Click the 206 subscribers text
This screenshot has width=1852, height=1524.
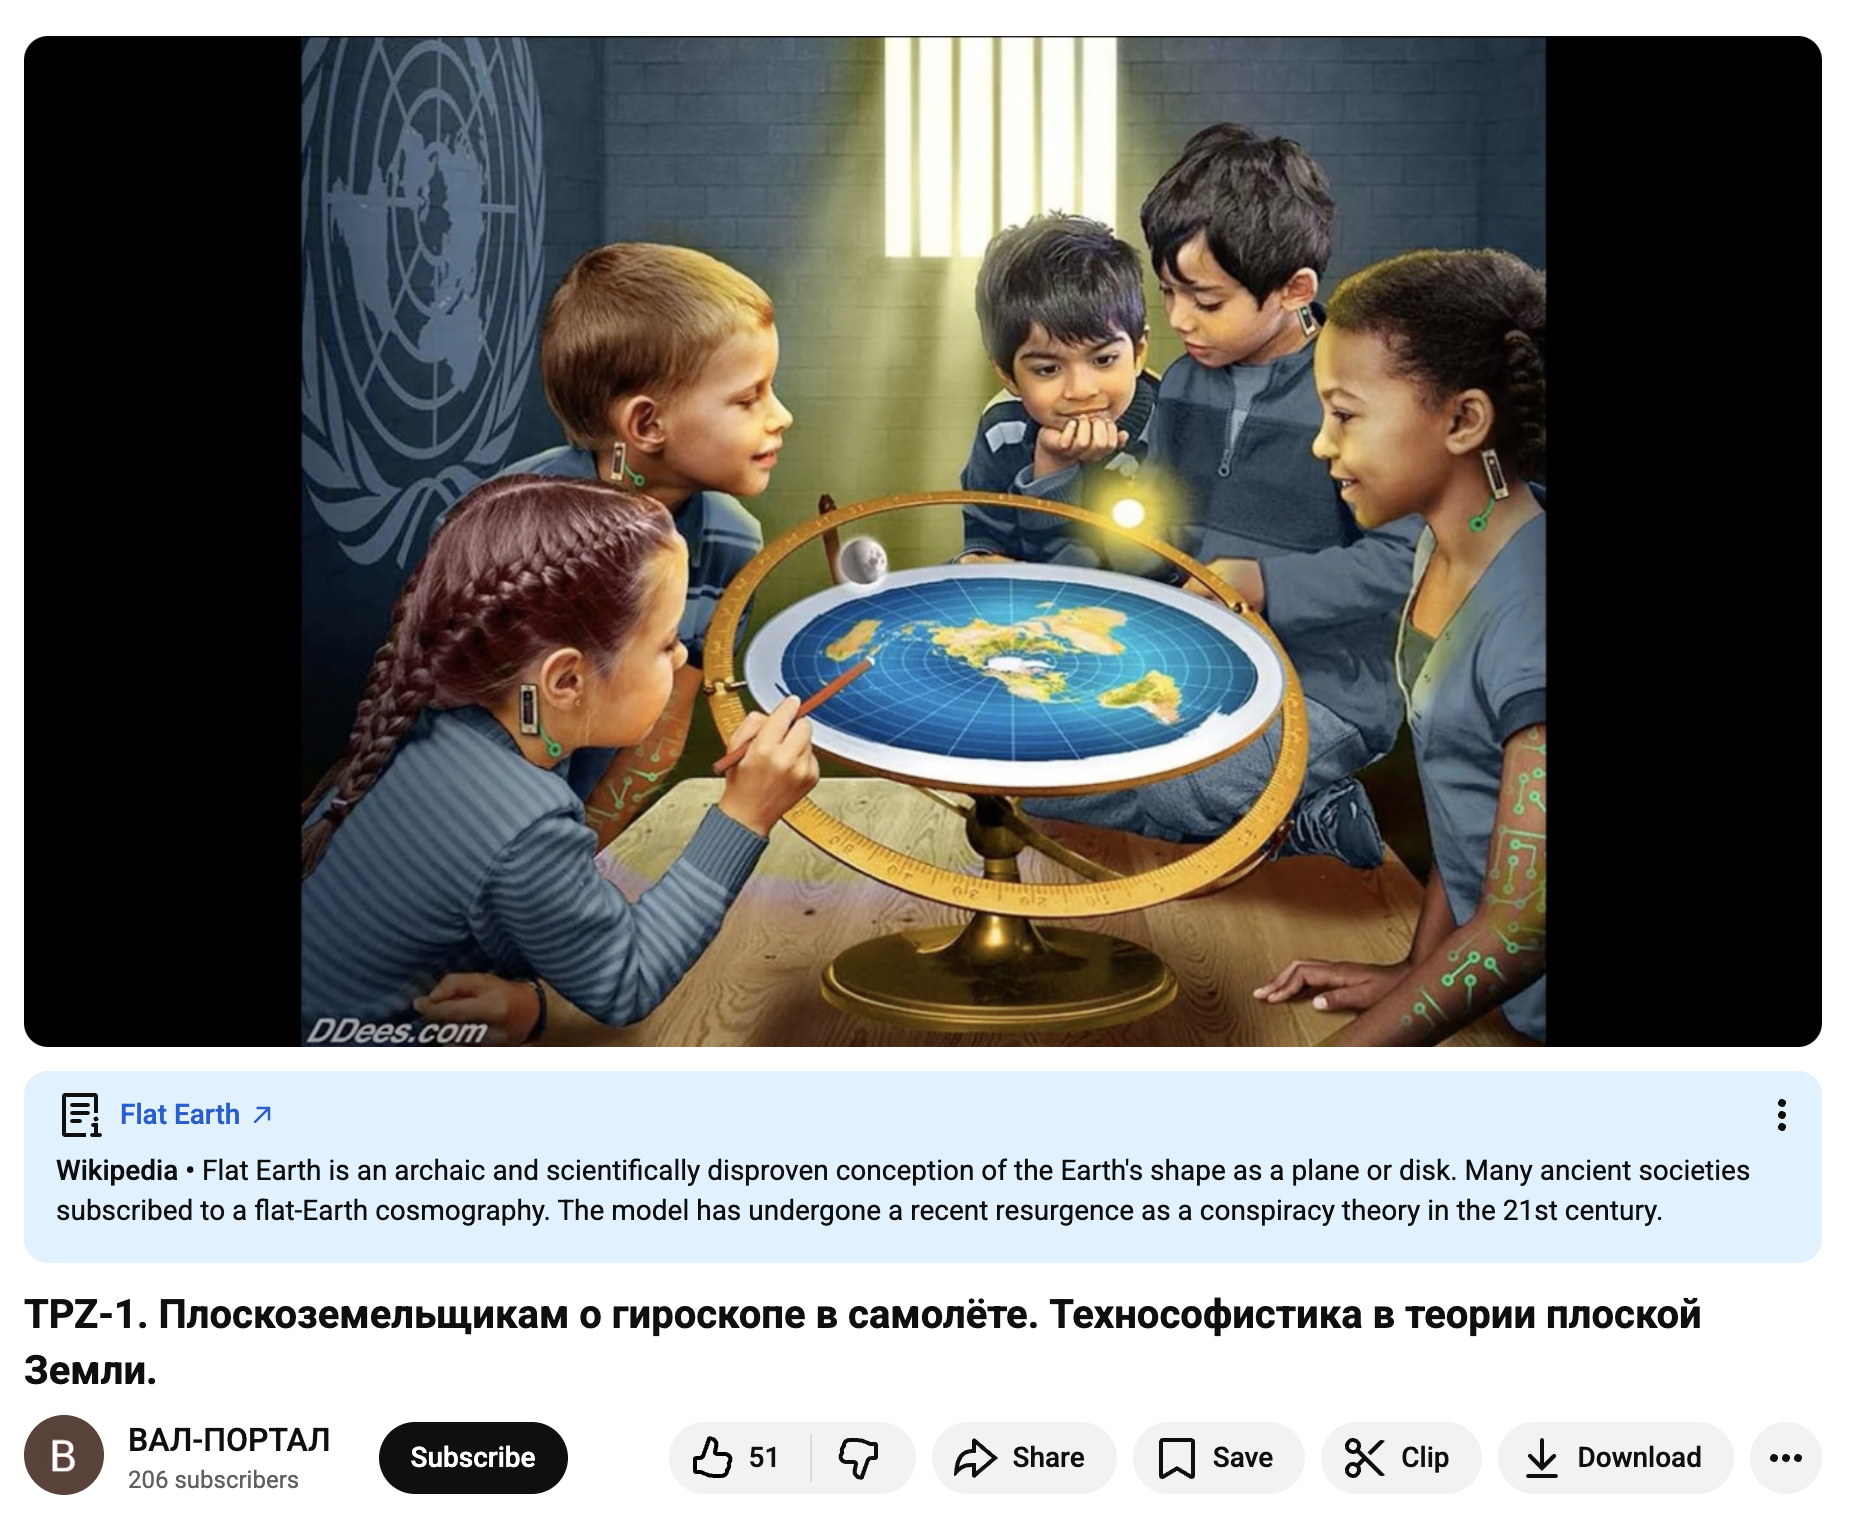pos(213,1479)
